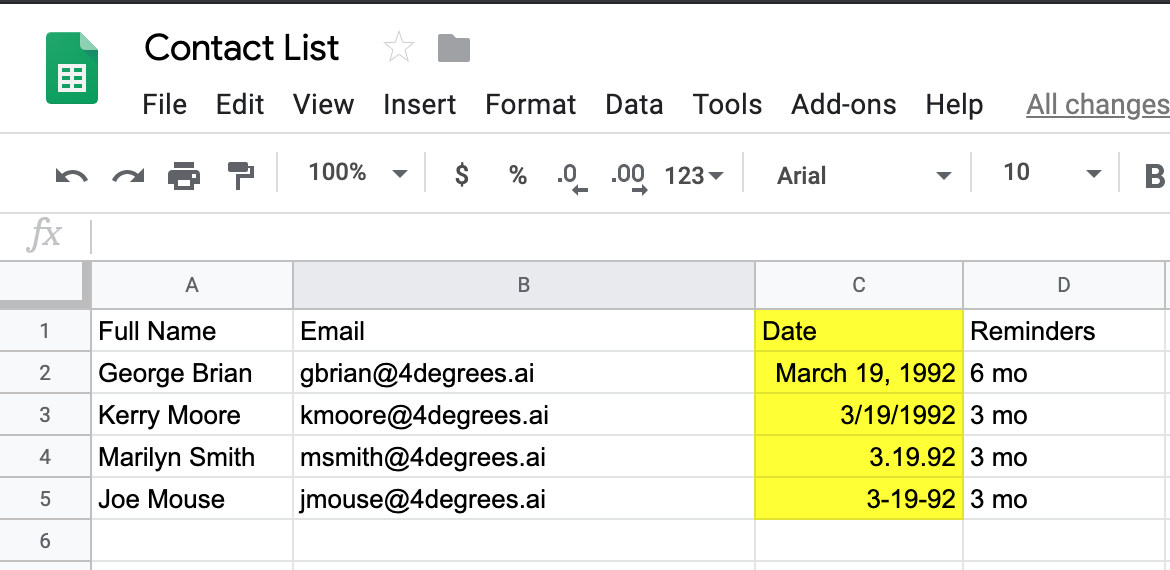Open the 100% zoom dropdown
This screenshot has height=570, width=1170.
(x=357, y=174)
